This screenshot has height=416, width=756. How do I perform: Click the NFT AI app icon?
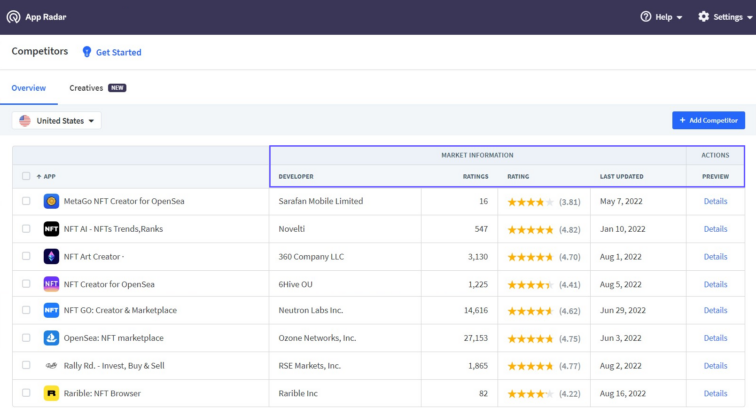point(51,228)
